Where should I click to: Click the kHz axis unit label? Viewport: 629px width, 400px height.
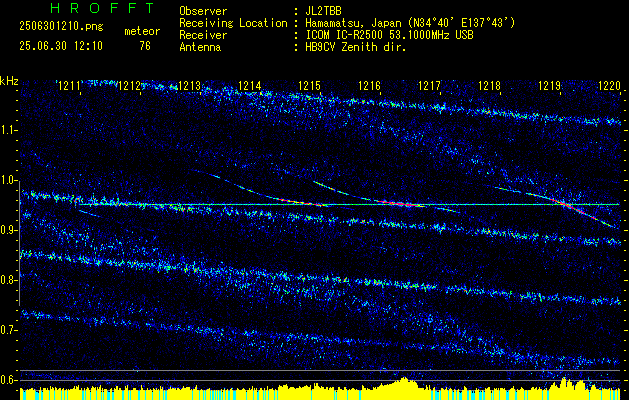(9, 81)
